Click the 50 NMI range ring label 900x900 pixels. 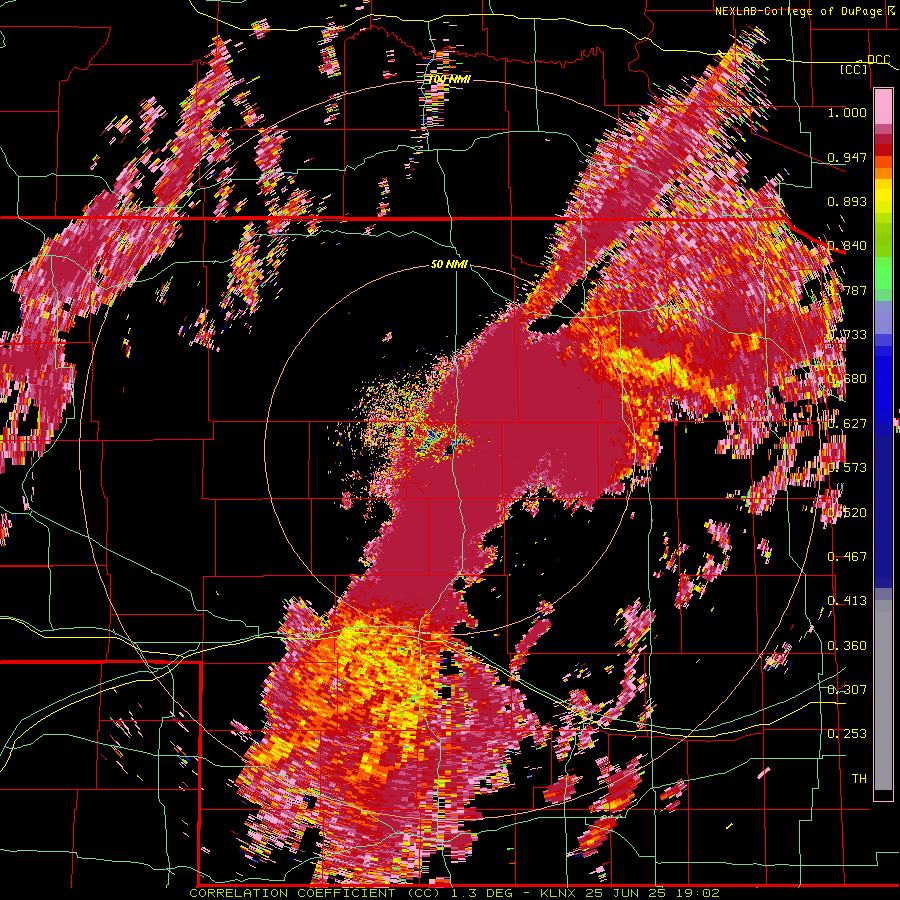[x=449, y=264]
